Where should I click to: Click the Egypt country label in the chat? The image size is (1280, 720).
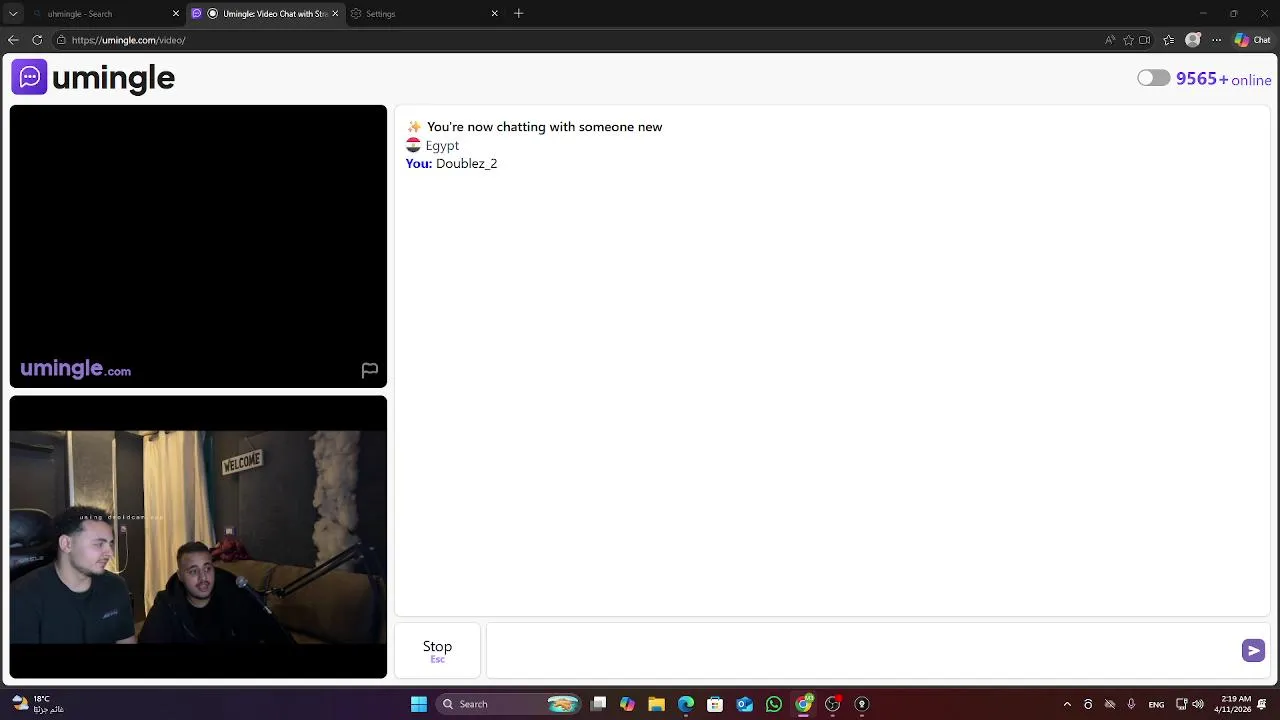(442, 145)
